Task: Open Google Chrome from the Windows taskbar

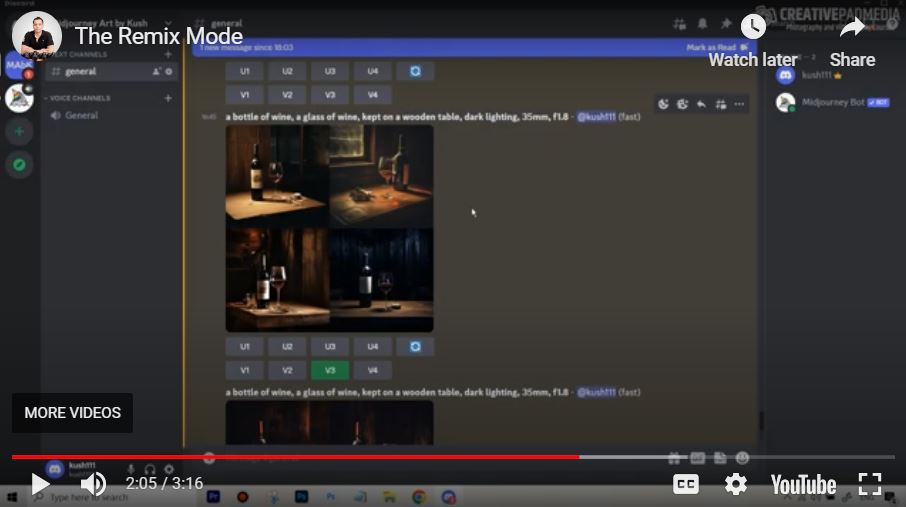Action: 419,497
